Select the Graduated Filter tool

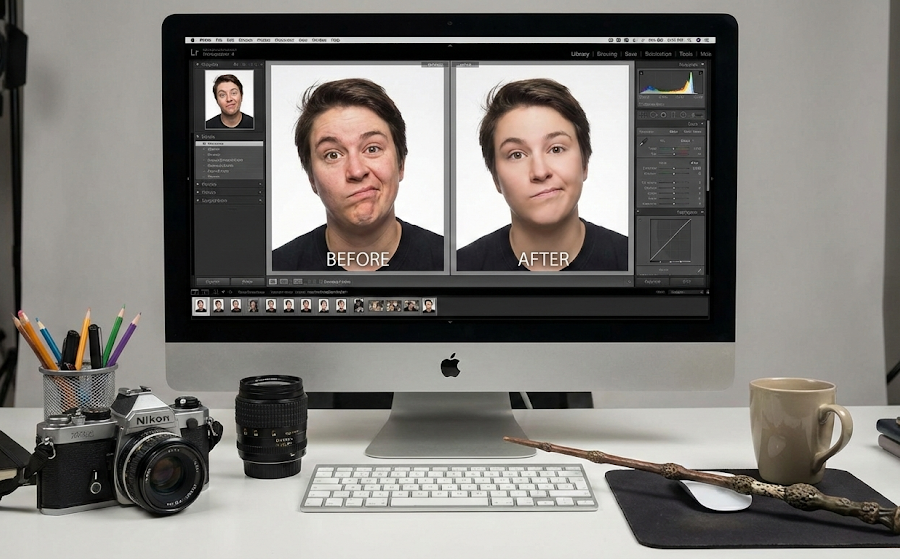[673, 115]
